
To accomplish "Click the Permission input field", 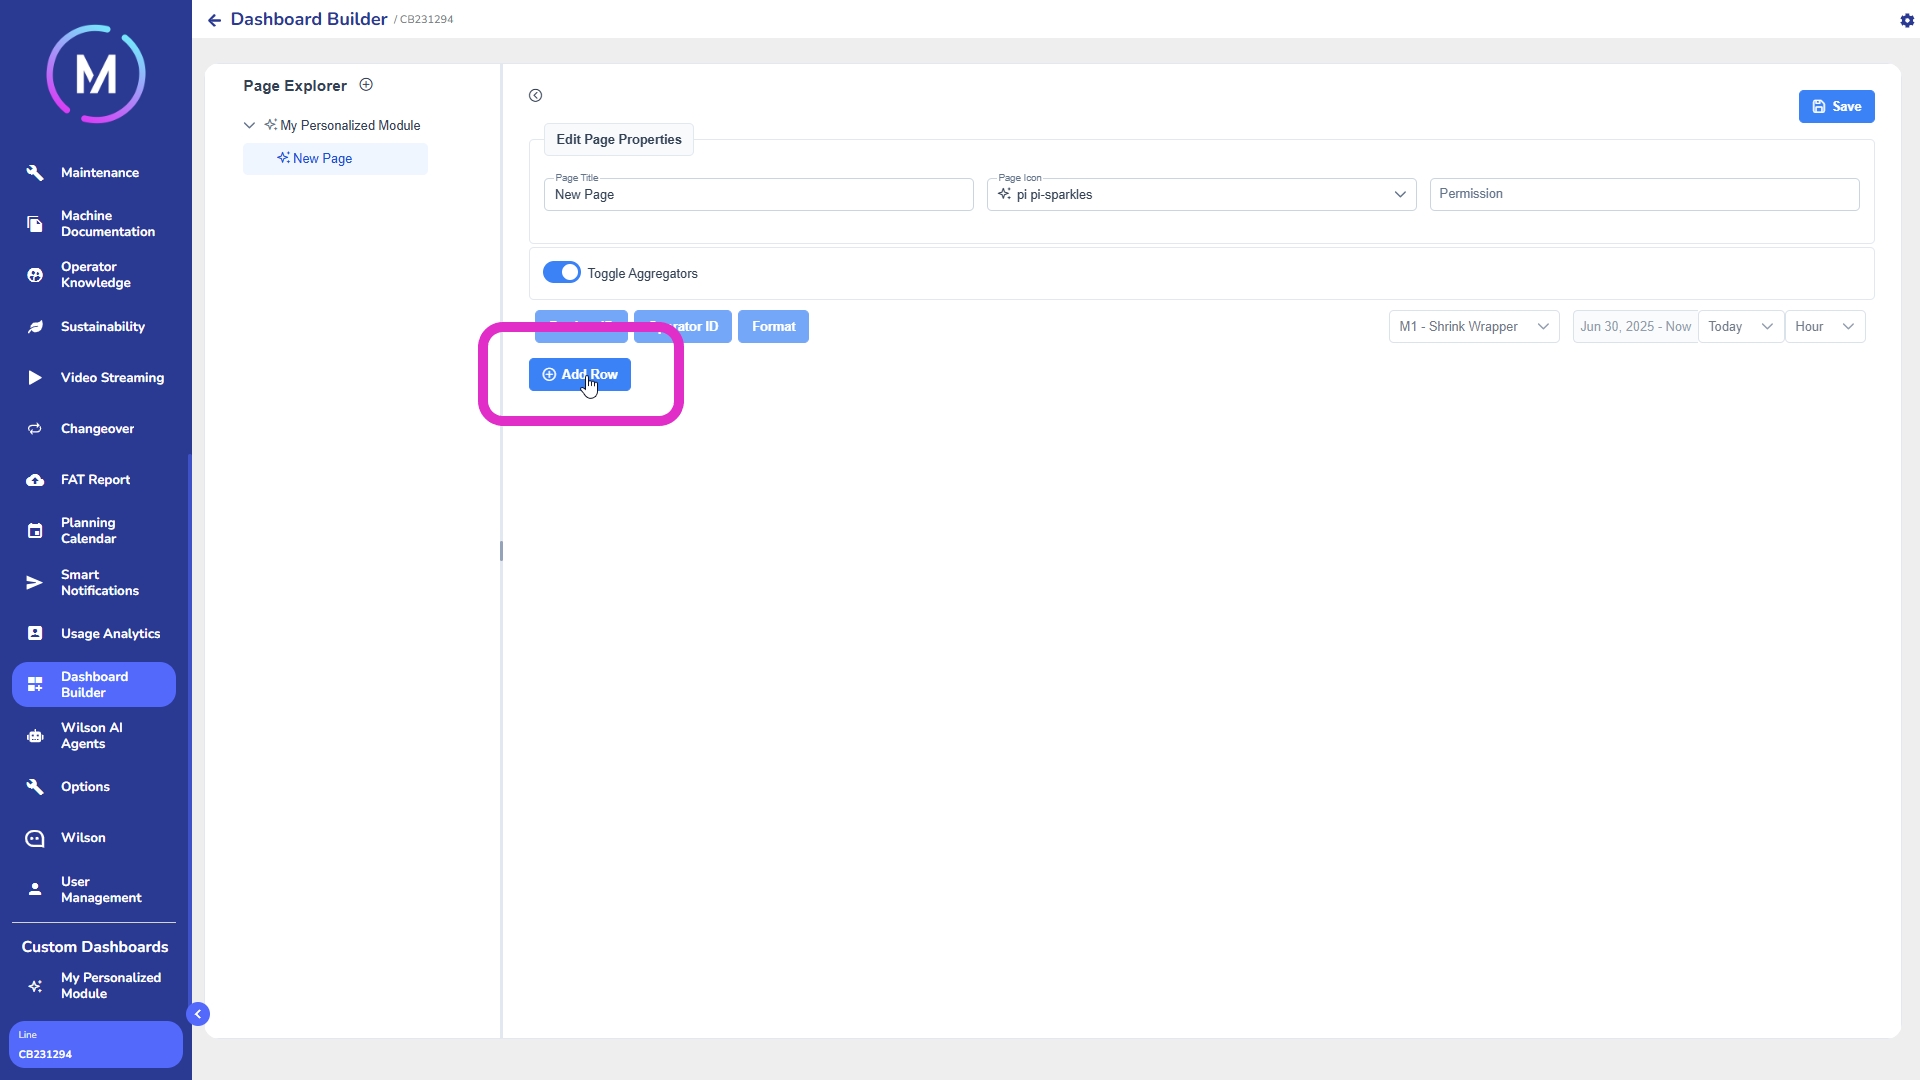I will click(x=1643, y=194).
